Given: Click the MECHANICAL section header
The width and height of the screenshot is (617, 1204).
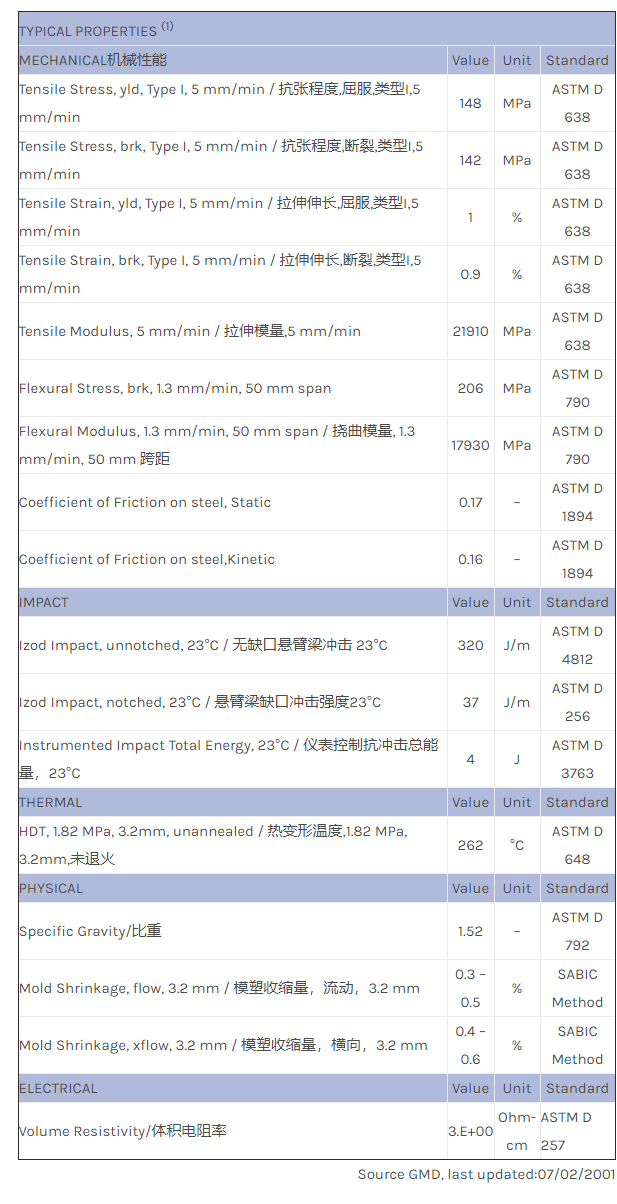Looking at the screenshot, I should (x=93, y=60).
